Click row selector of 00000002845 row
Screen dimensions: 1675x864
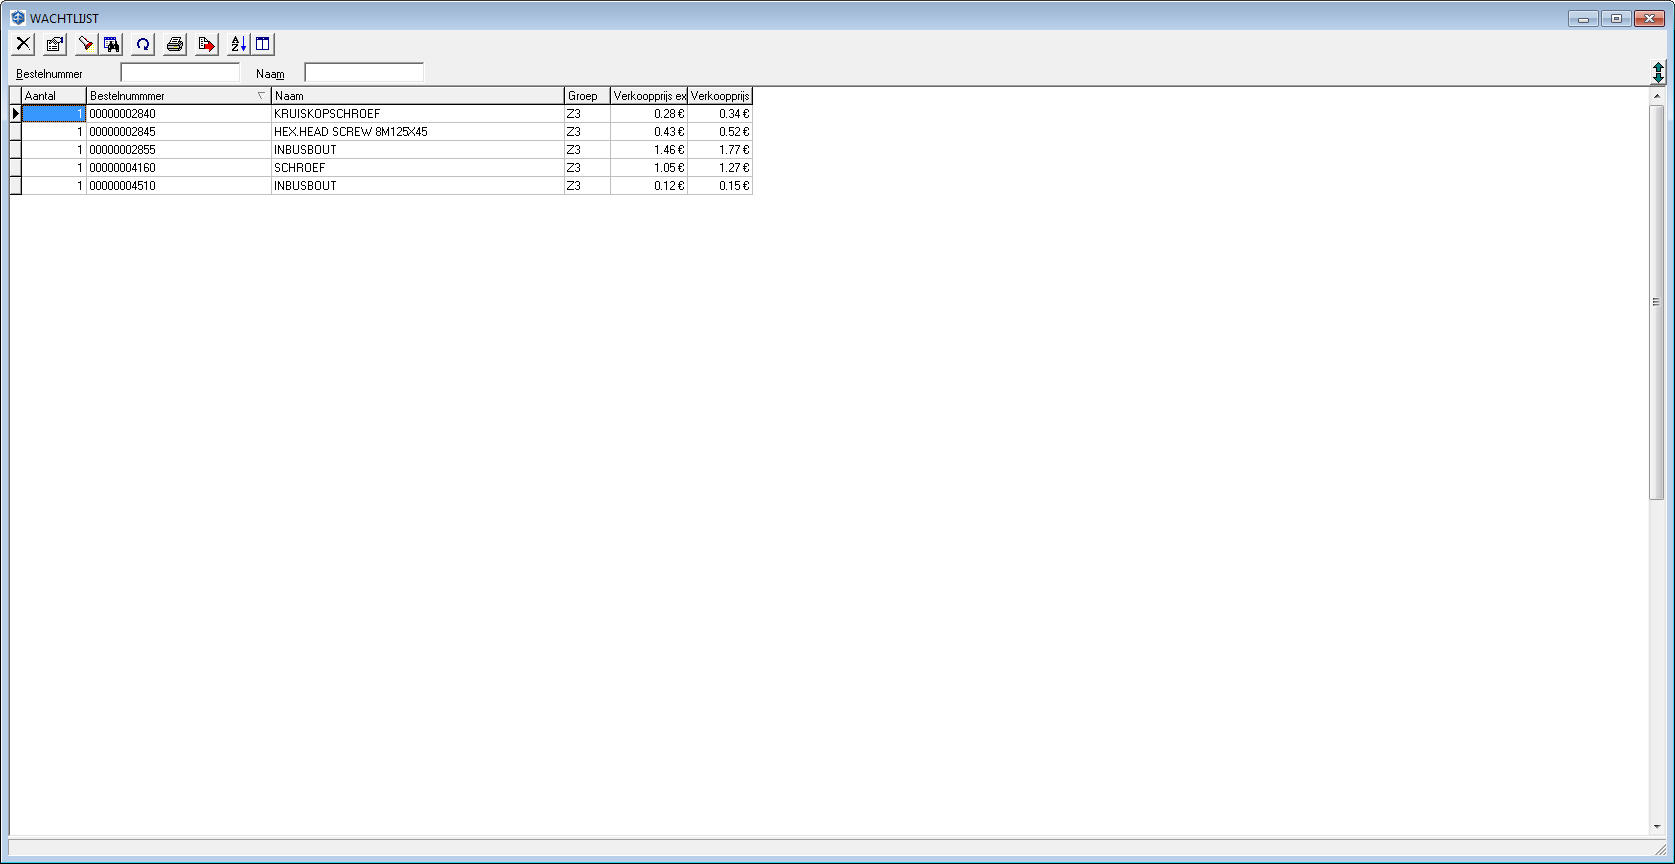tap(15, 132)
